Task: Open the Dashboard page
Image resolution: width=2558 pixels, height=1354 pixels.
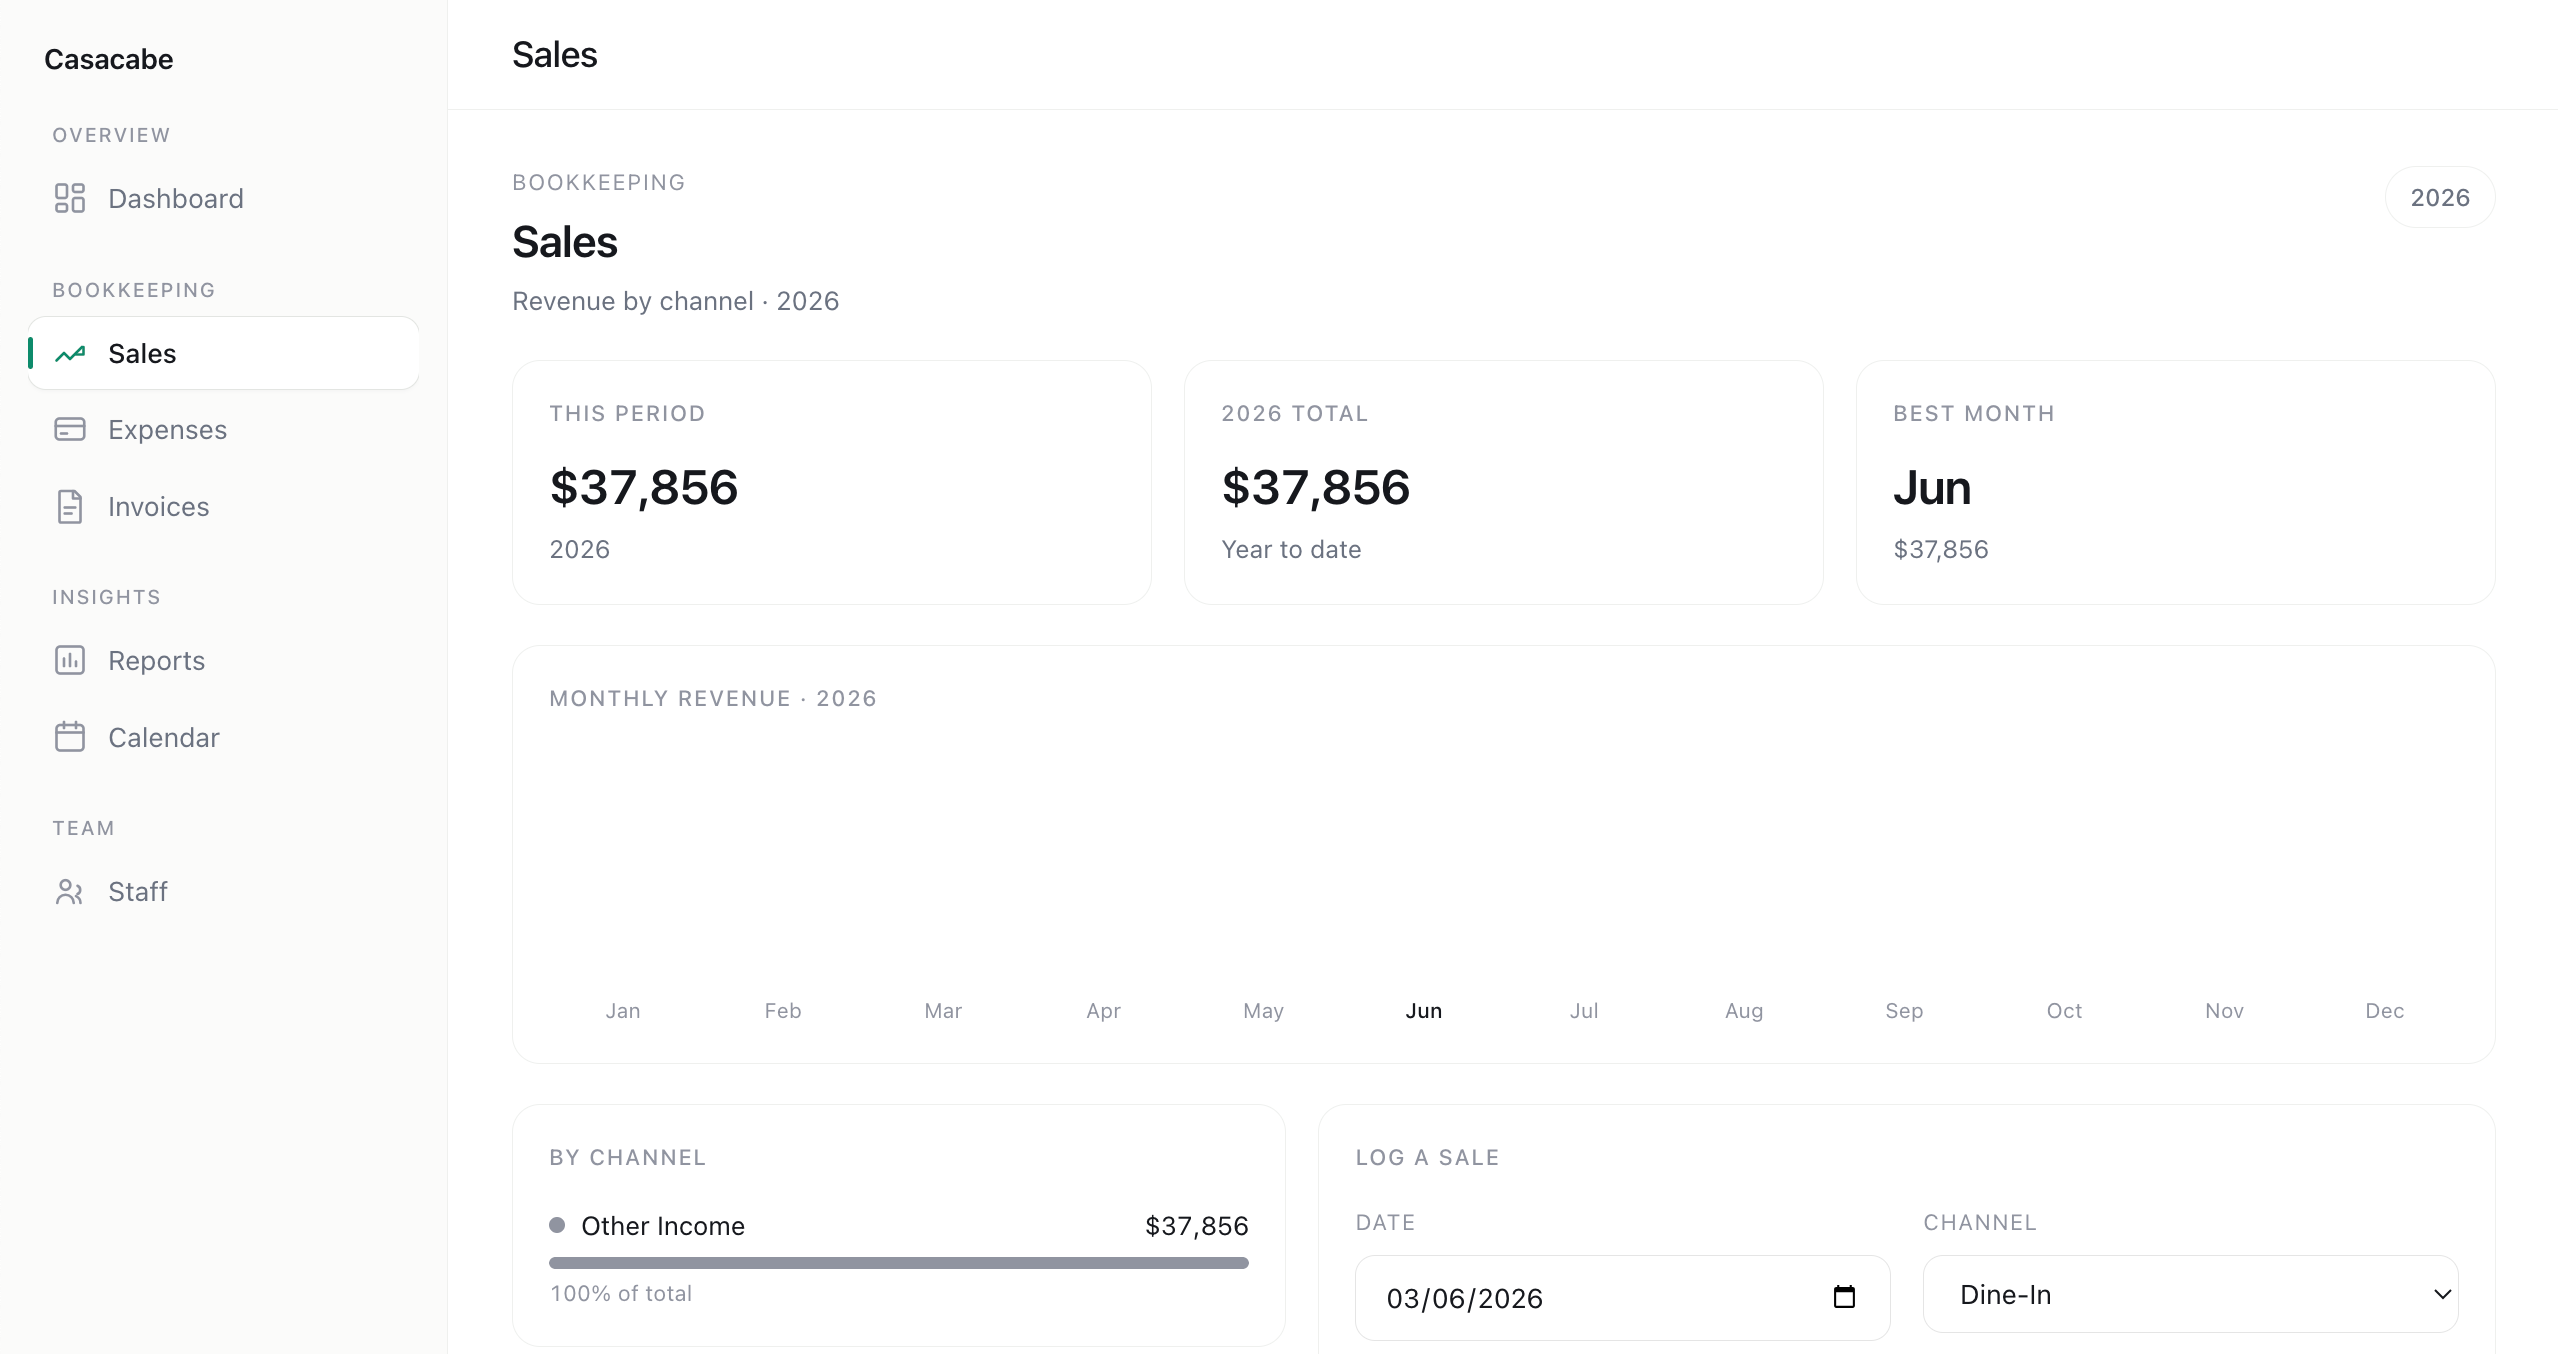Action: (x=224, y=198)
